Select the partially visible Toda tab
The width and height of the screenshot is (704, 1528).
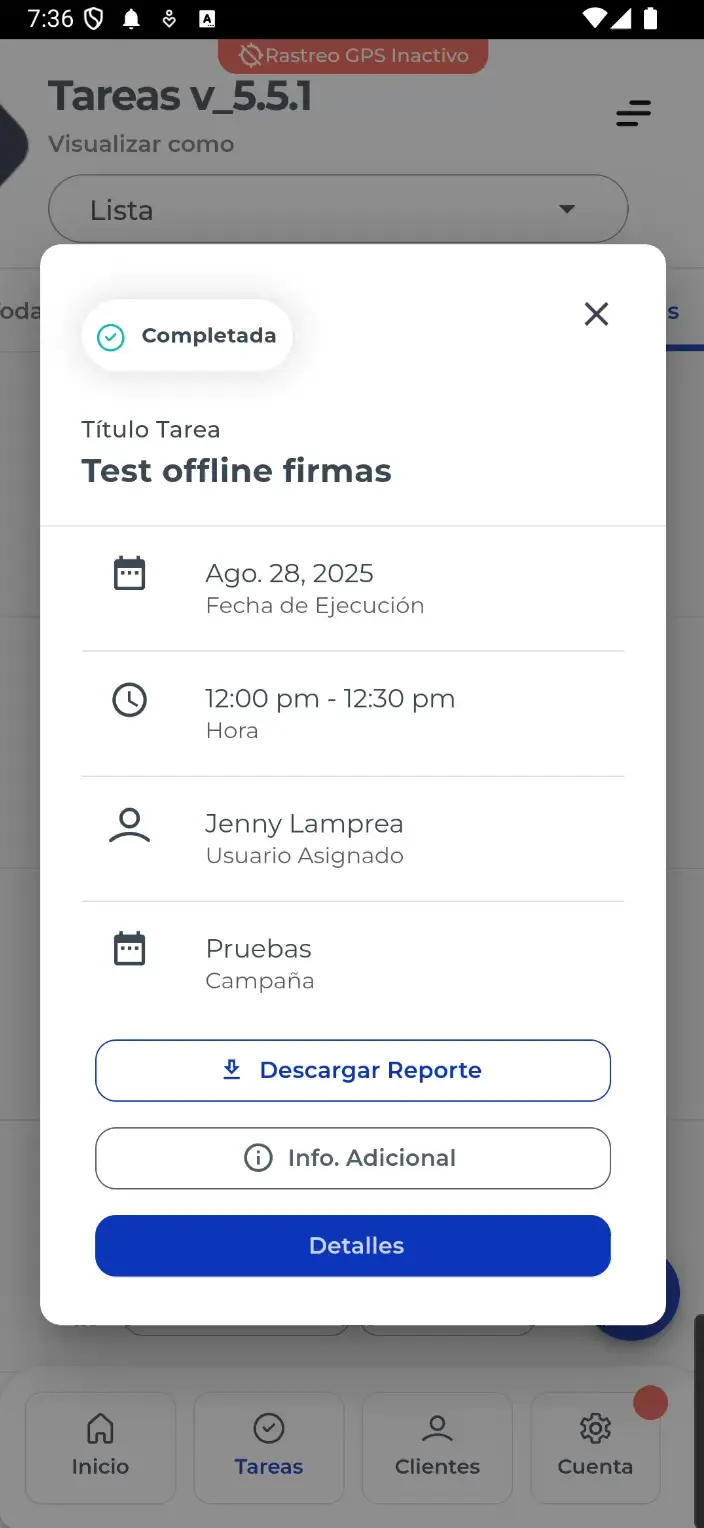point(18,311)
